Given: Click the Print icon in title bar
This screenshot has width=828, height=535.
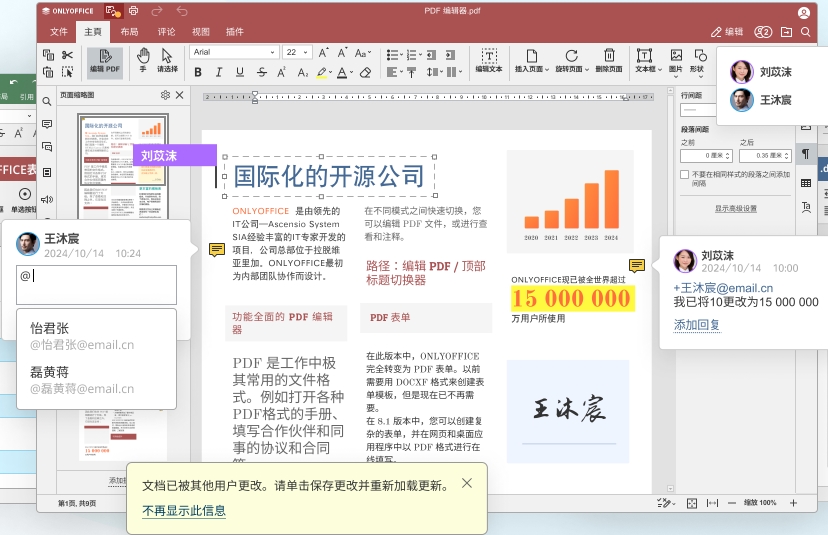Looking at the screenshot, I should click(x=134, y=11).
